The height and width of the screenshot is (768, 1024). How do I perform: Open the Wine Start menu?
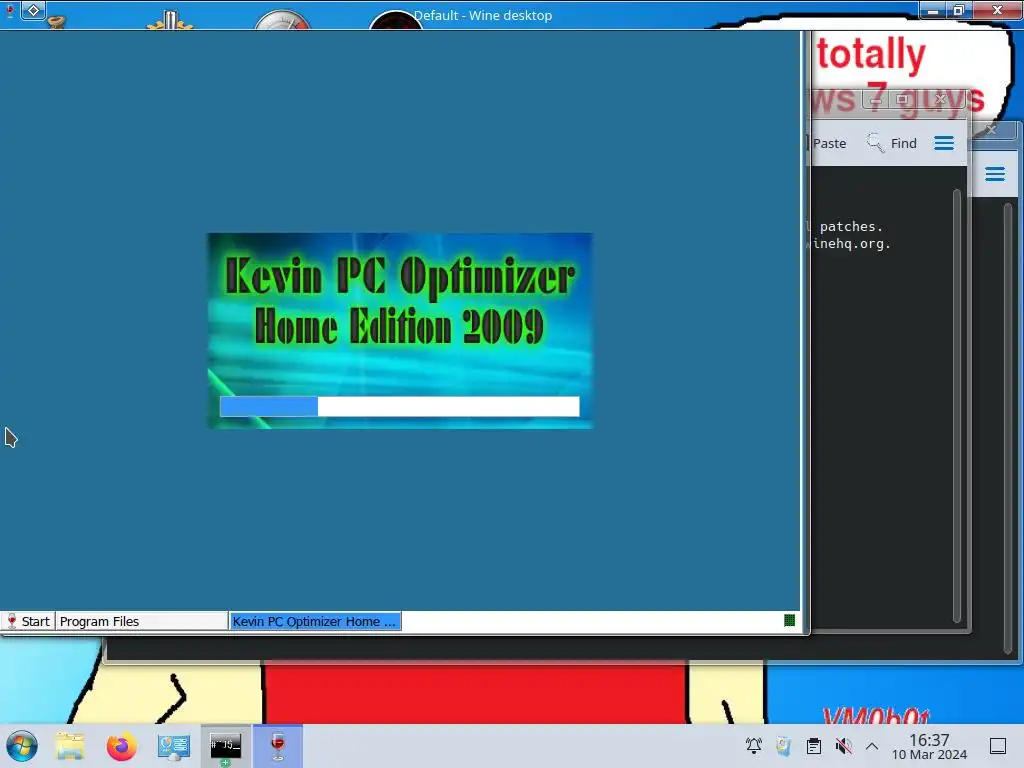click(27, 621)
